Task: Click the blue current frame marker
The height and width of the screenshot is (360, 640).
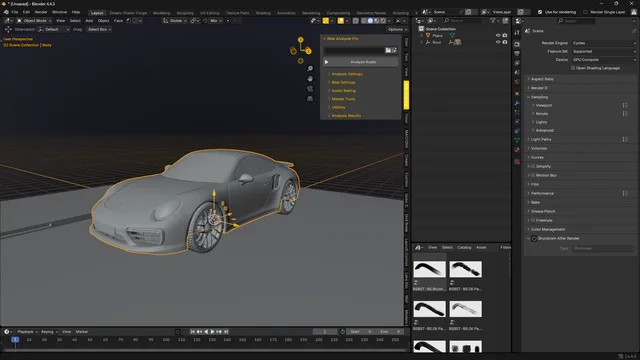Action: (15, 340)
